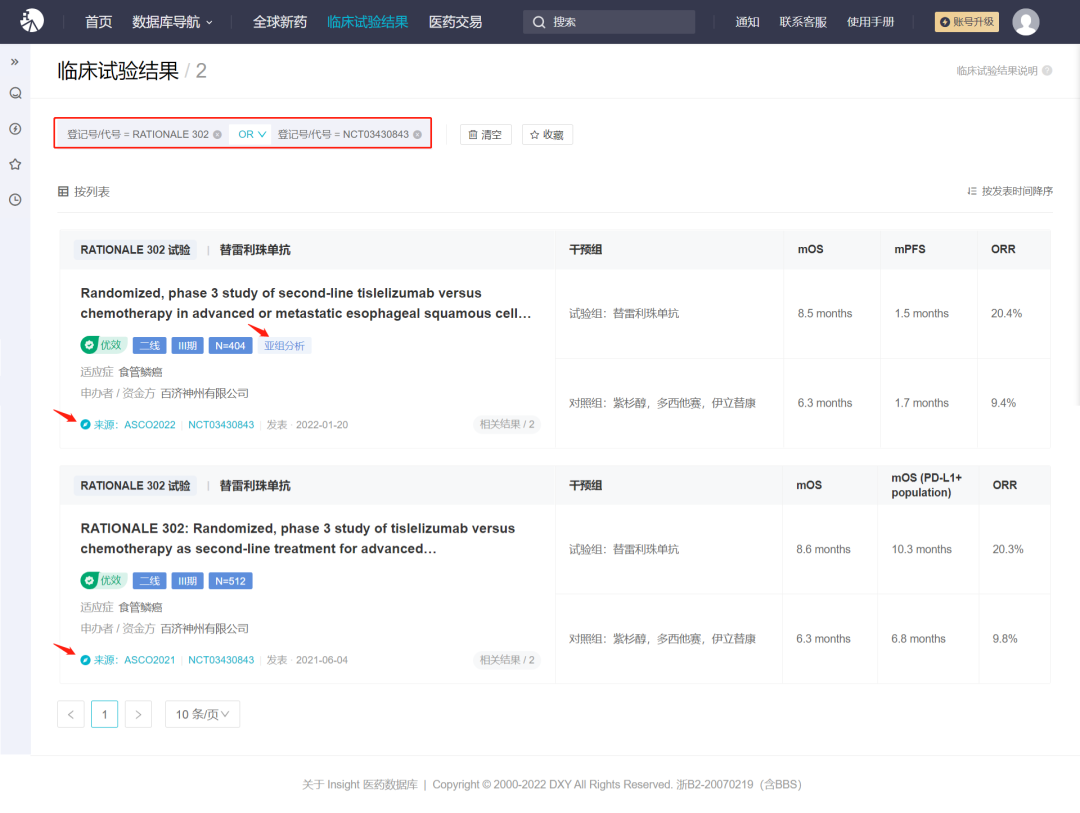Click the 搜索 search input
1080x813 pixels.
[x=609, y=22]
